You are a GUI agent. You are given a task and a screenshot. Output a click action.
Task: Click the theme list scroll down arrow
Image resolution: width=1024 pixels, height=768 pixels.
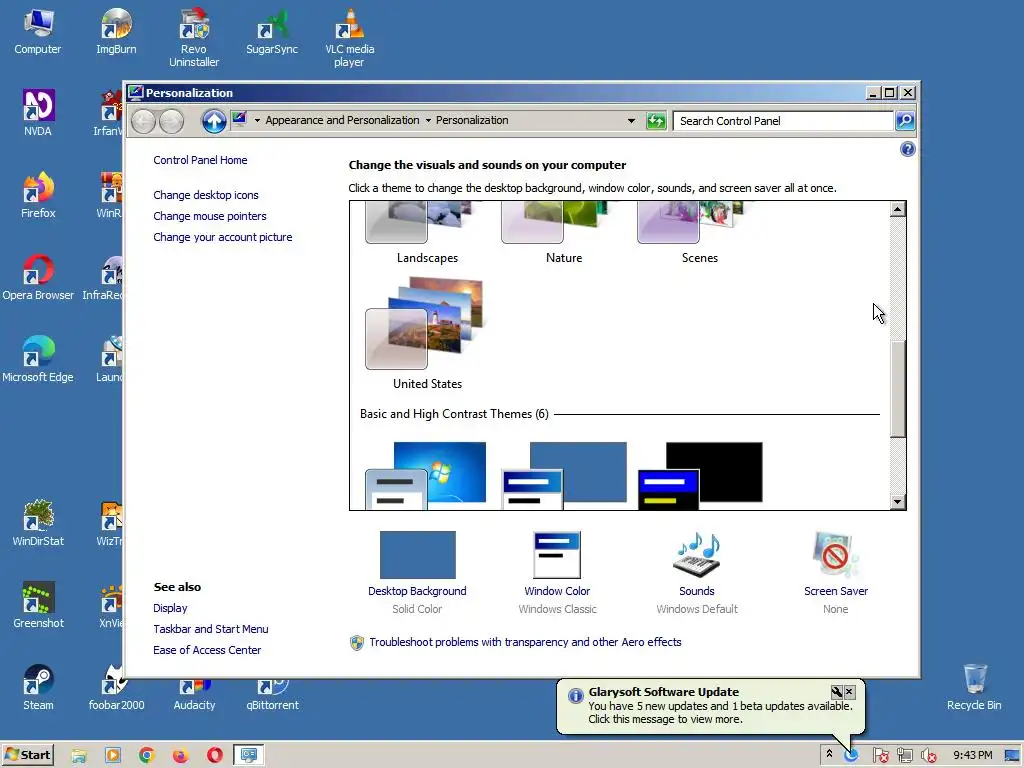click(897, 502)
